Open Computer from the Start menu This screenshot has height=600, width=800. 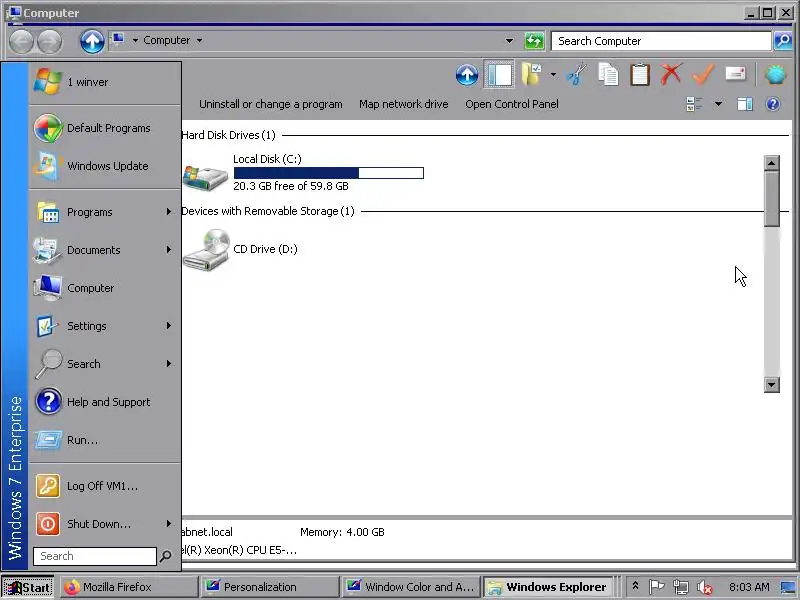pos(105,288)
